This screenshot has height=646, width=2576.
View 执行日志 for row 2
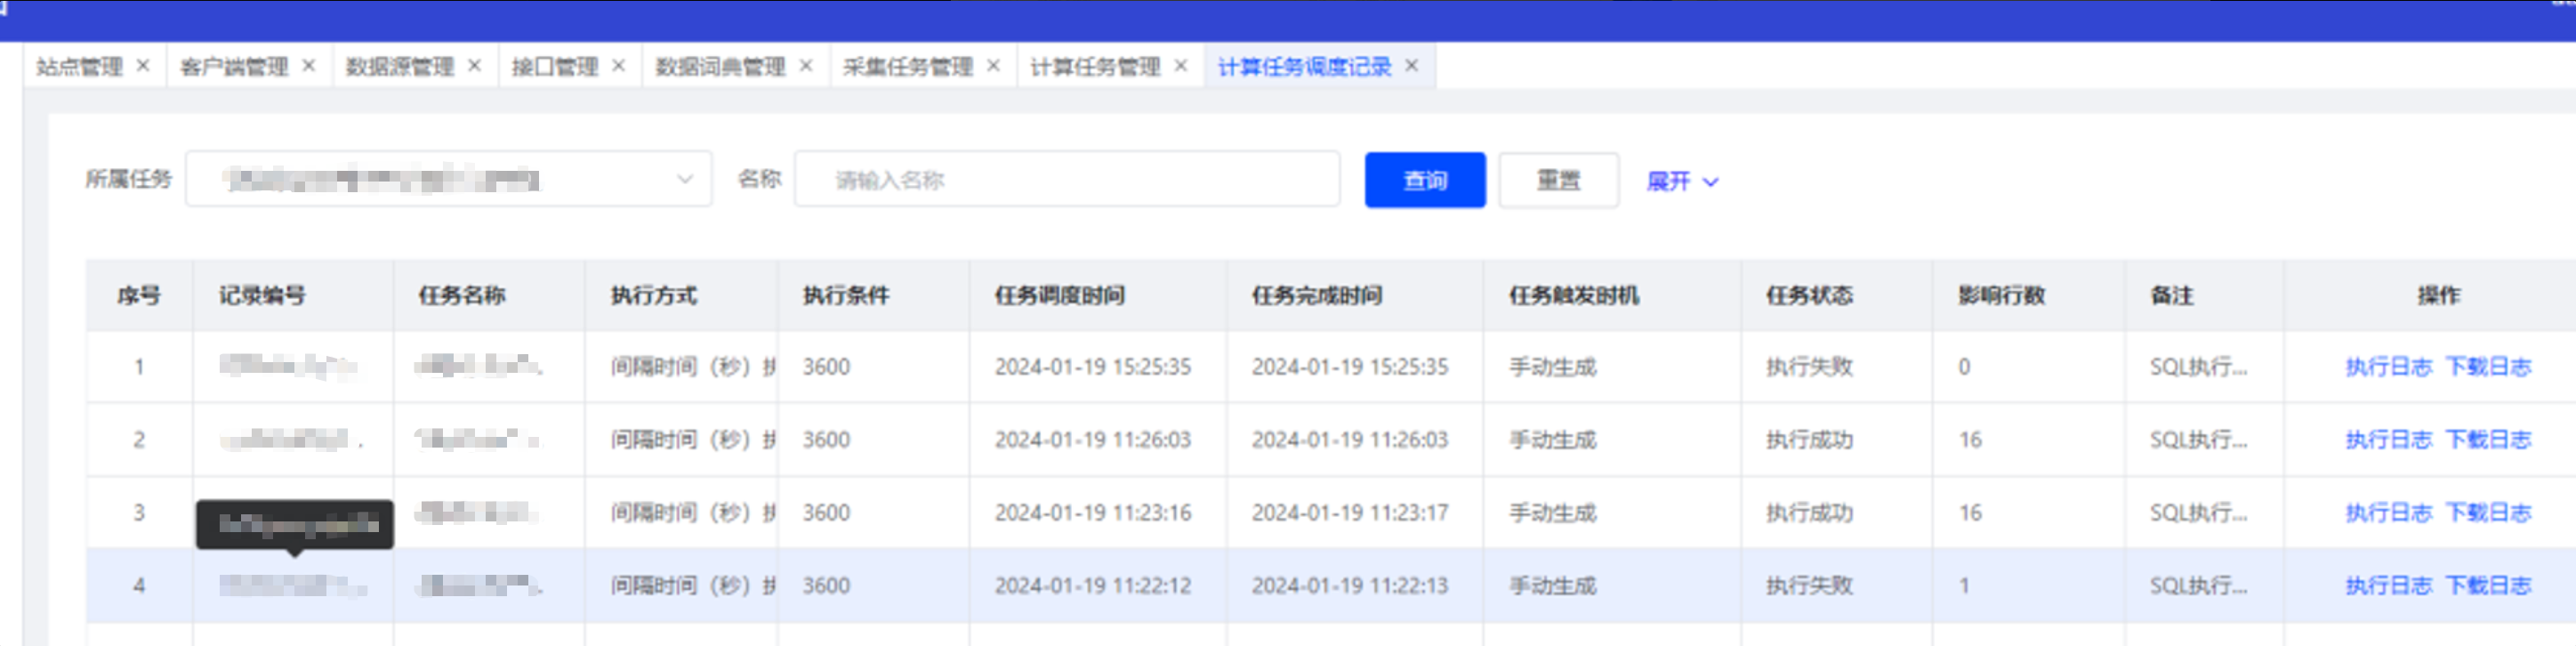[2389, 440]
